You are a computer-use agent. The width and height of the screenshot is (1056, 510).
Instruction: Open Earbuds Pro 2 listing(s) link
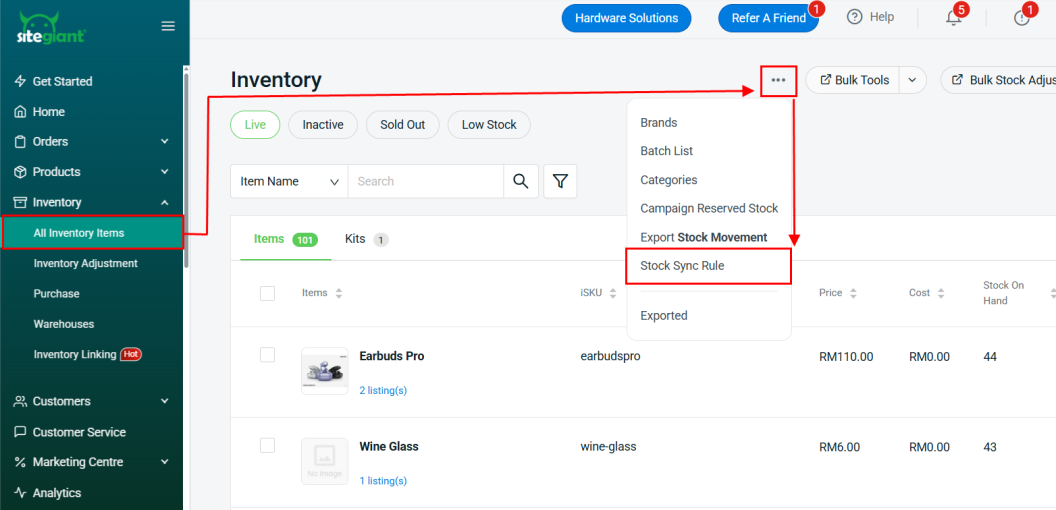click(x=383, y=390)
